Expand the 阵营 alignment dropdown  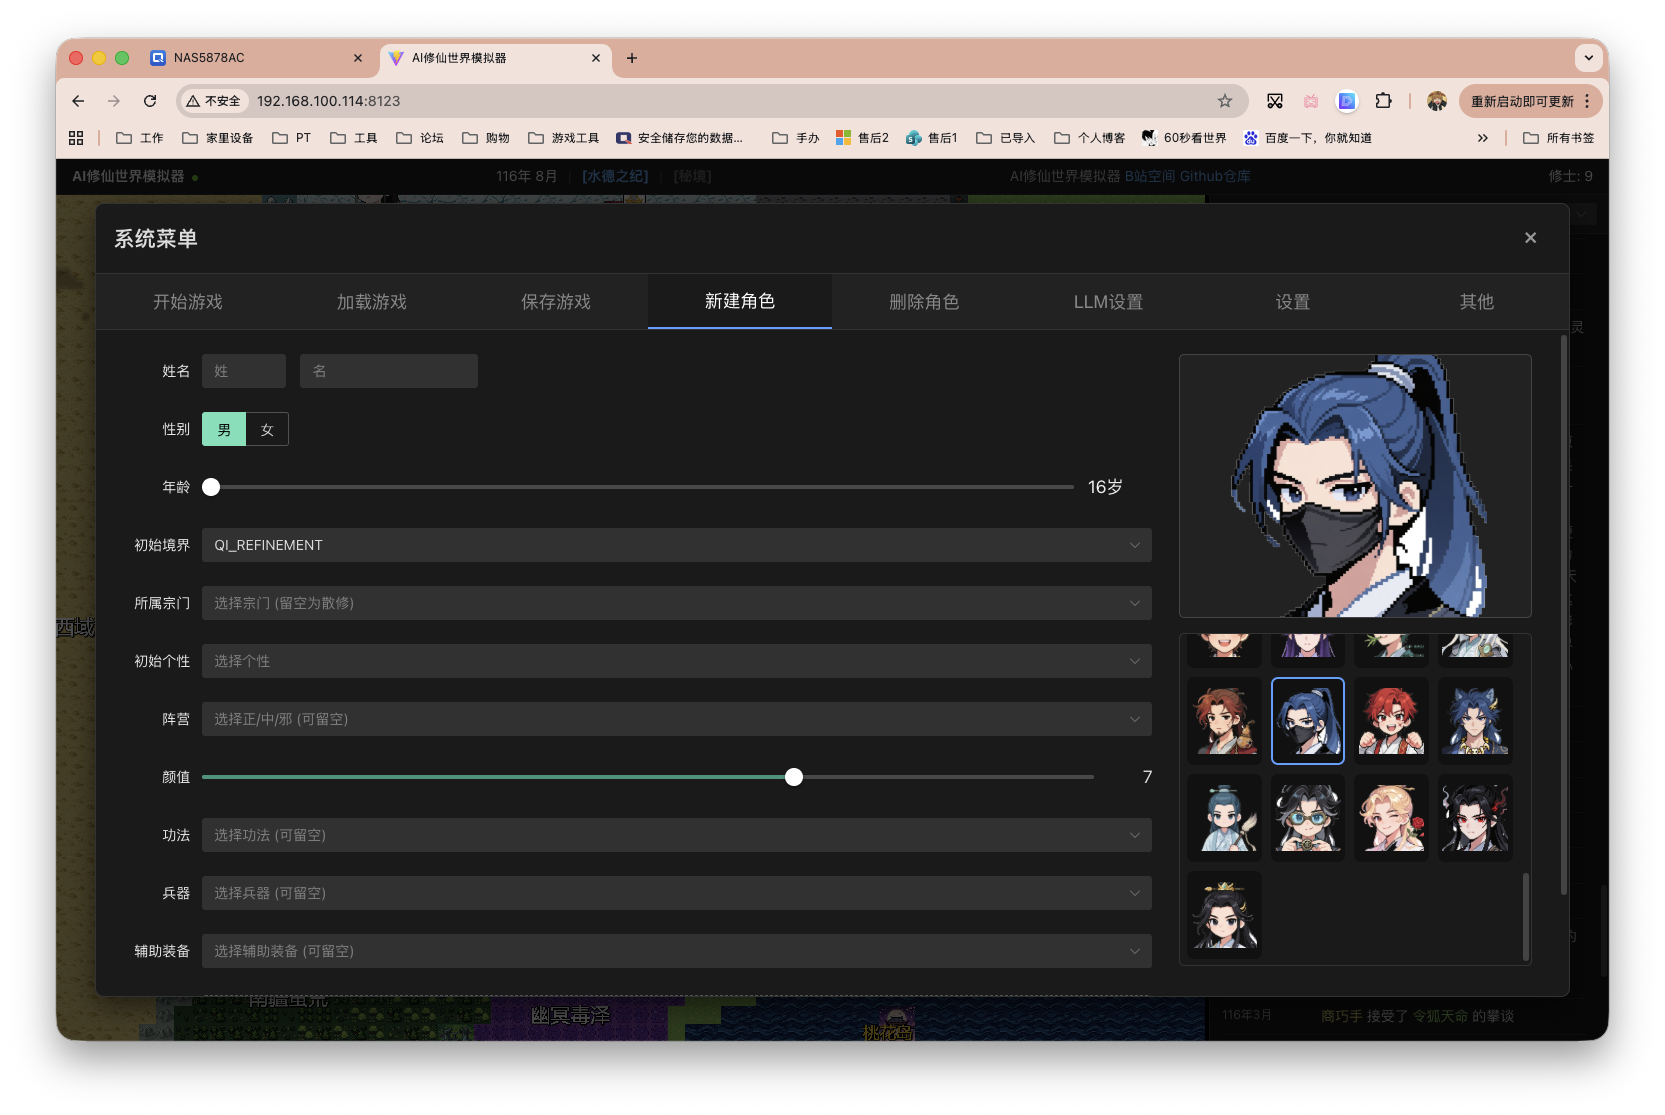(676, 719)
